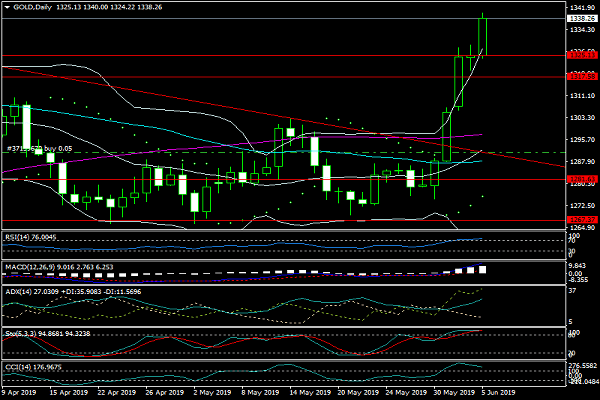Click the 5 Jun 2019 date label
Image resolution: width=600 pixels, height=400 pixels.
(499, 393)
